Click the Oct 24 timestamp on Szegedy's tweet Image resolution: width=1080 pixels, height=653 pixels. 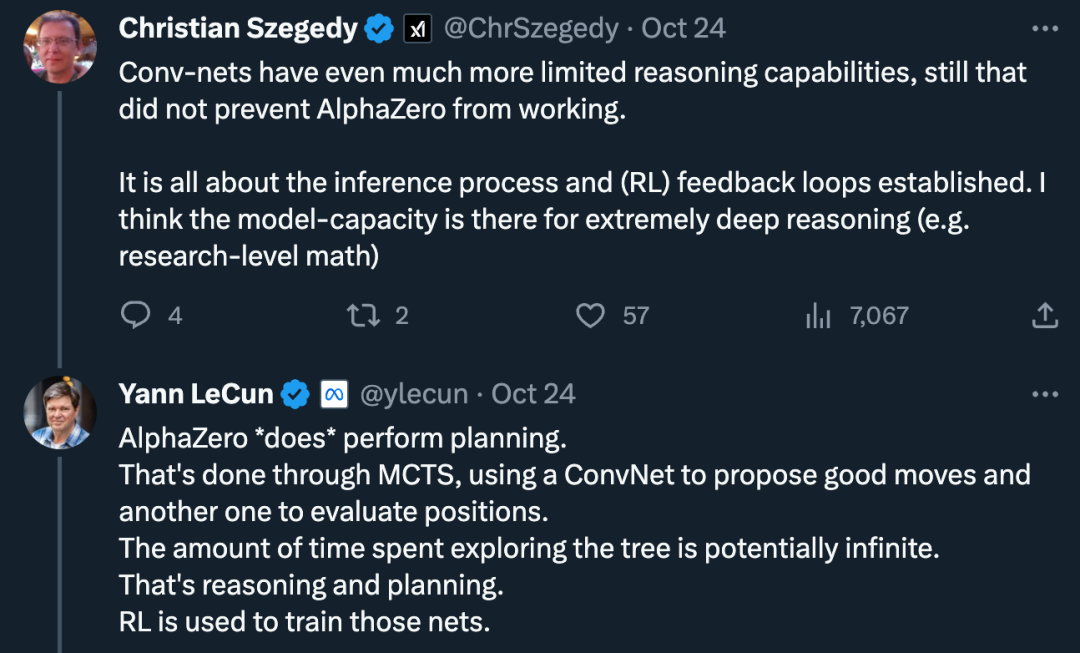[x=683, y=29]
